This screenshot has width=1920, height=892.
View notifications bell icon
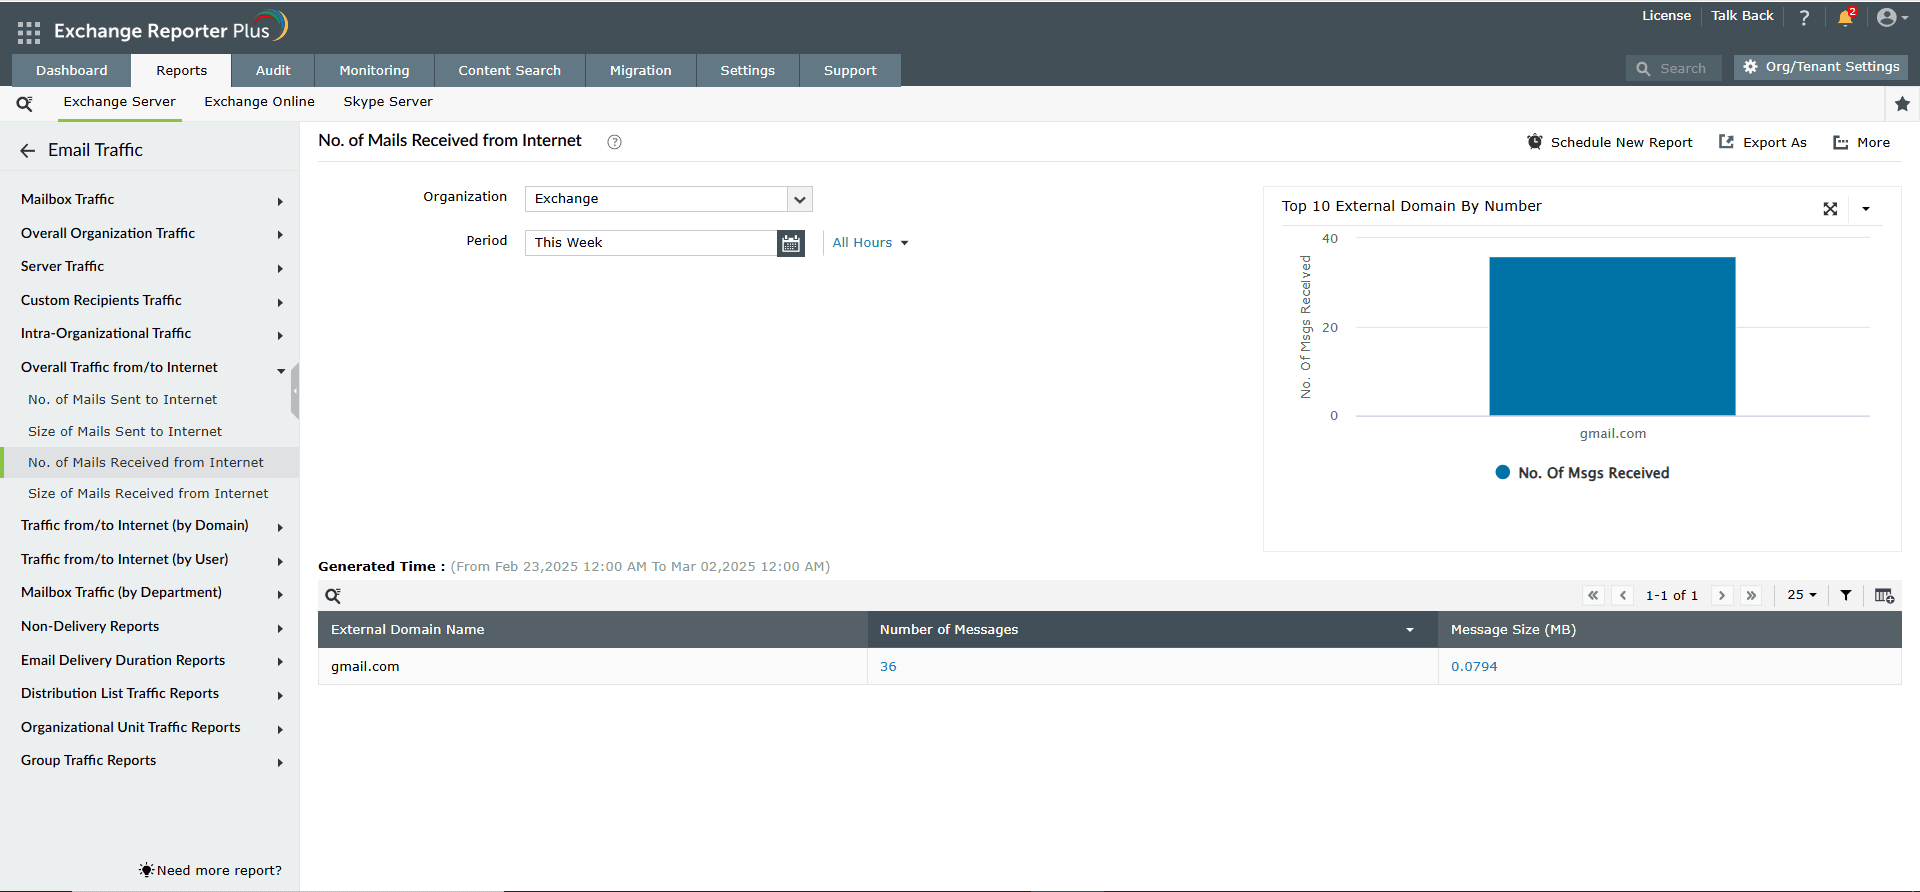coord(1846,17)
